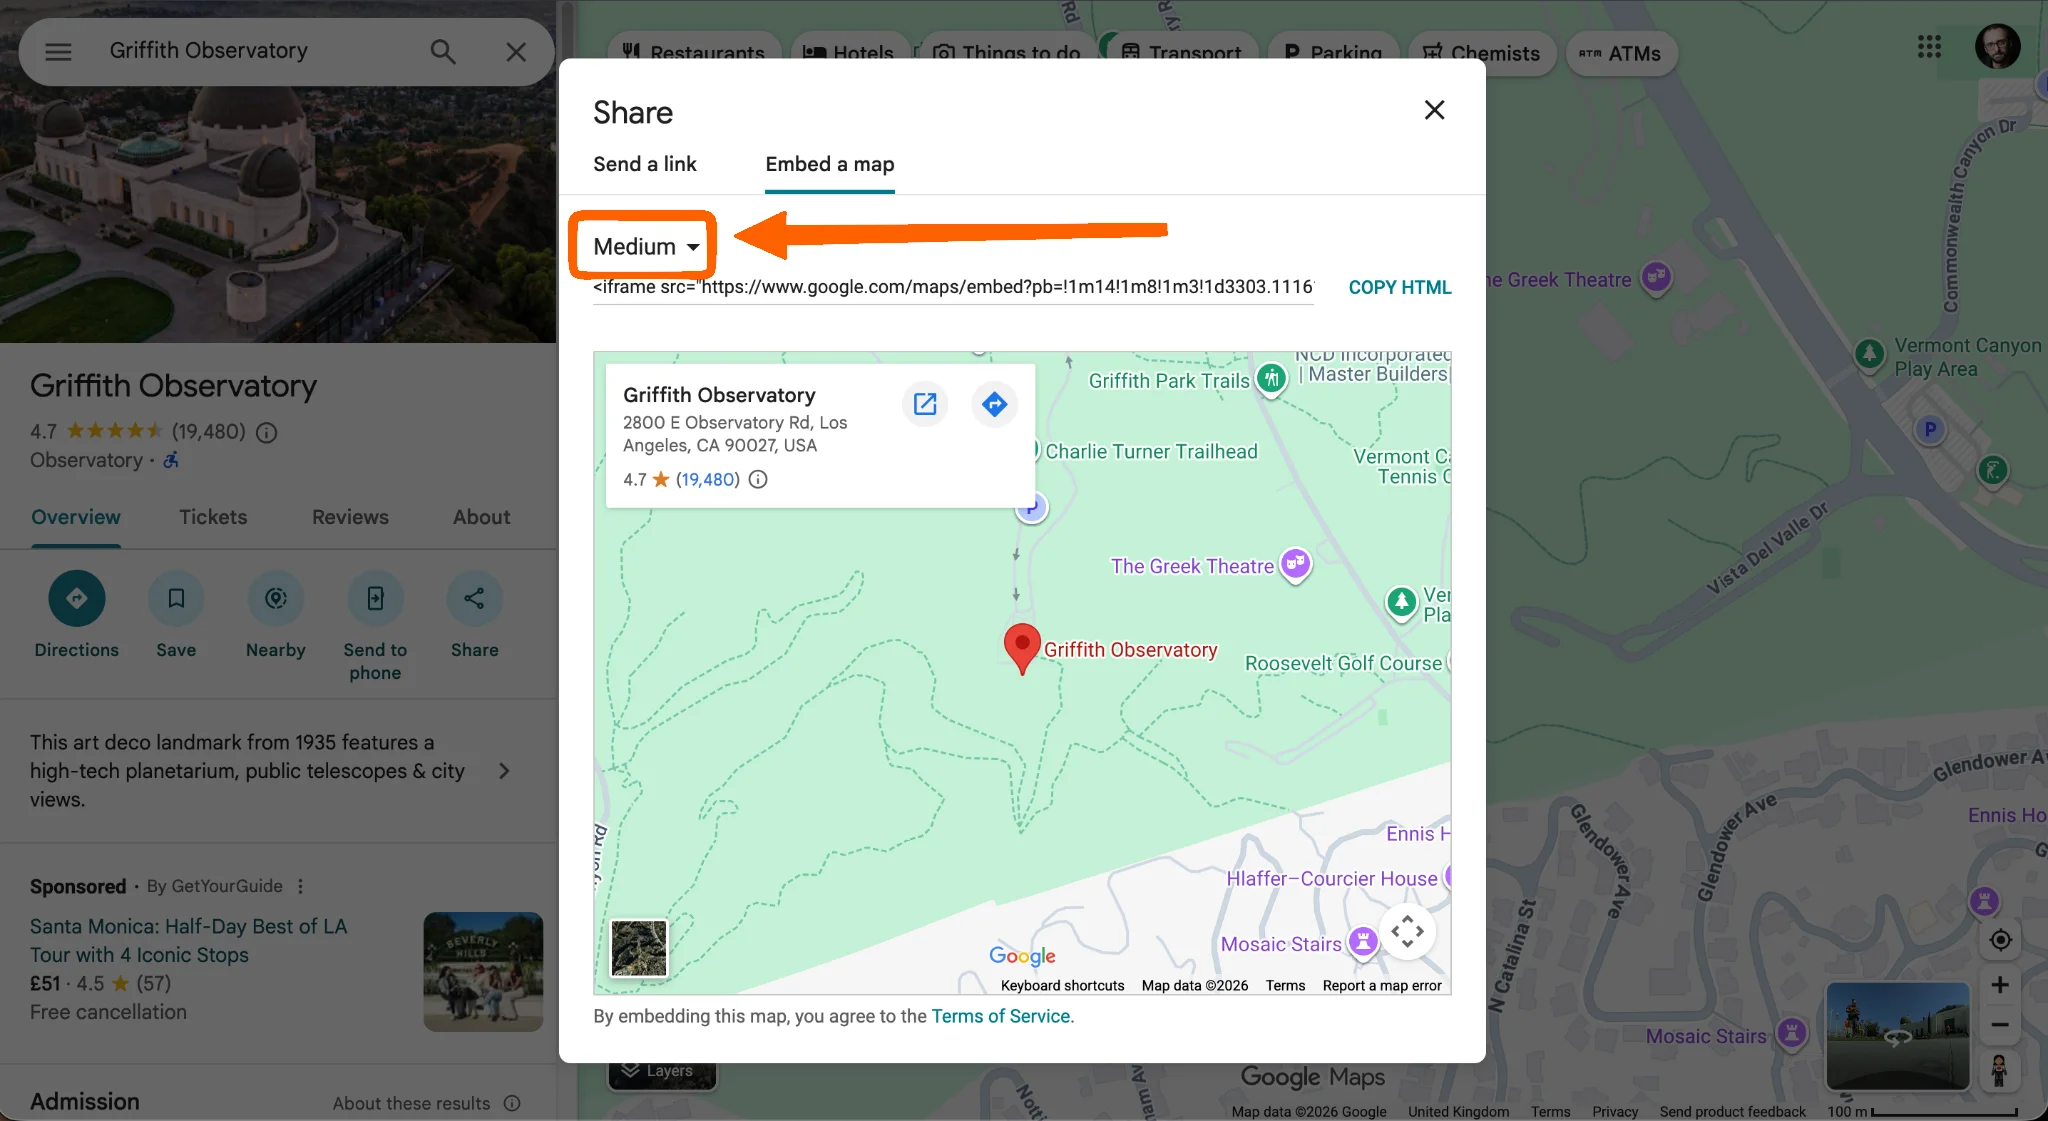The image size is (2048, 1121).
Task: Select the Embed a map tab
Action: click(830, 164)
